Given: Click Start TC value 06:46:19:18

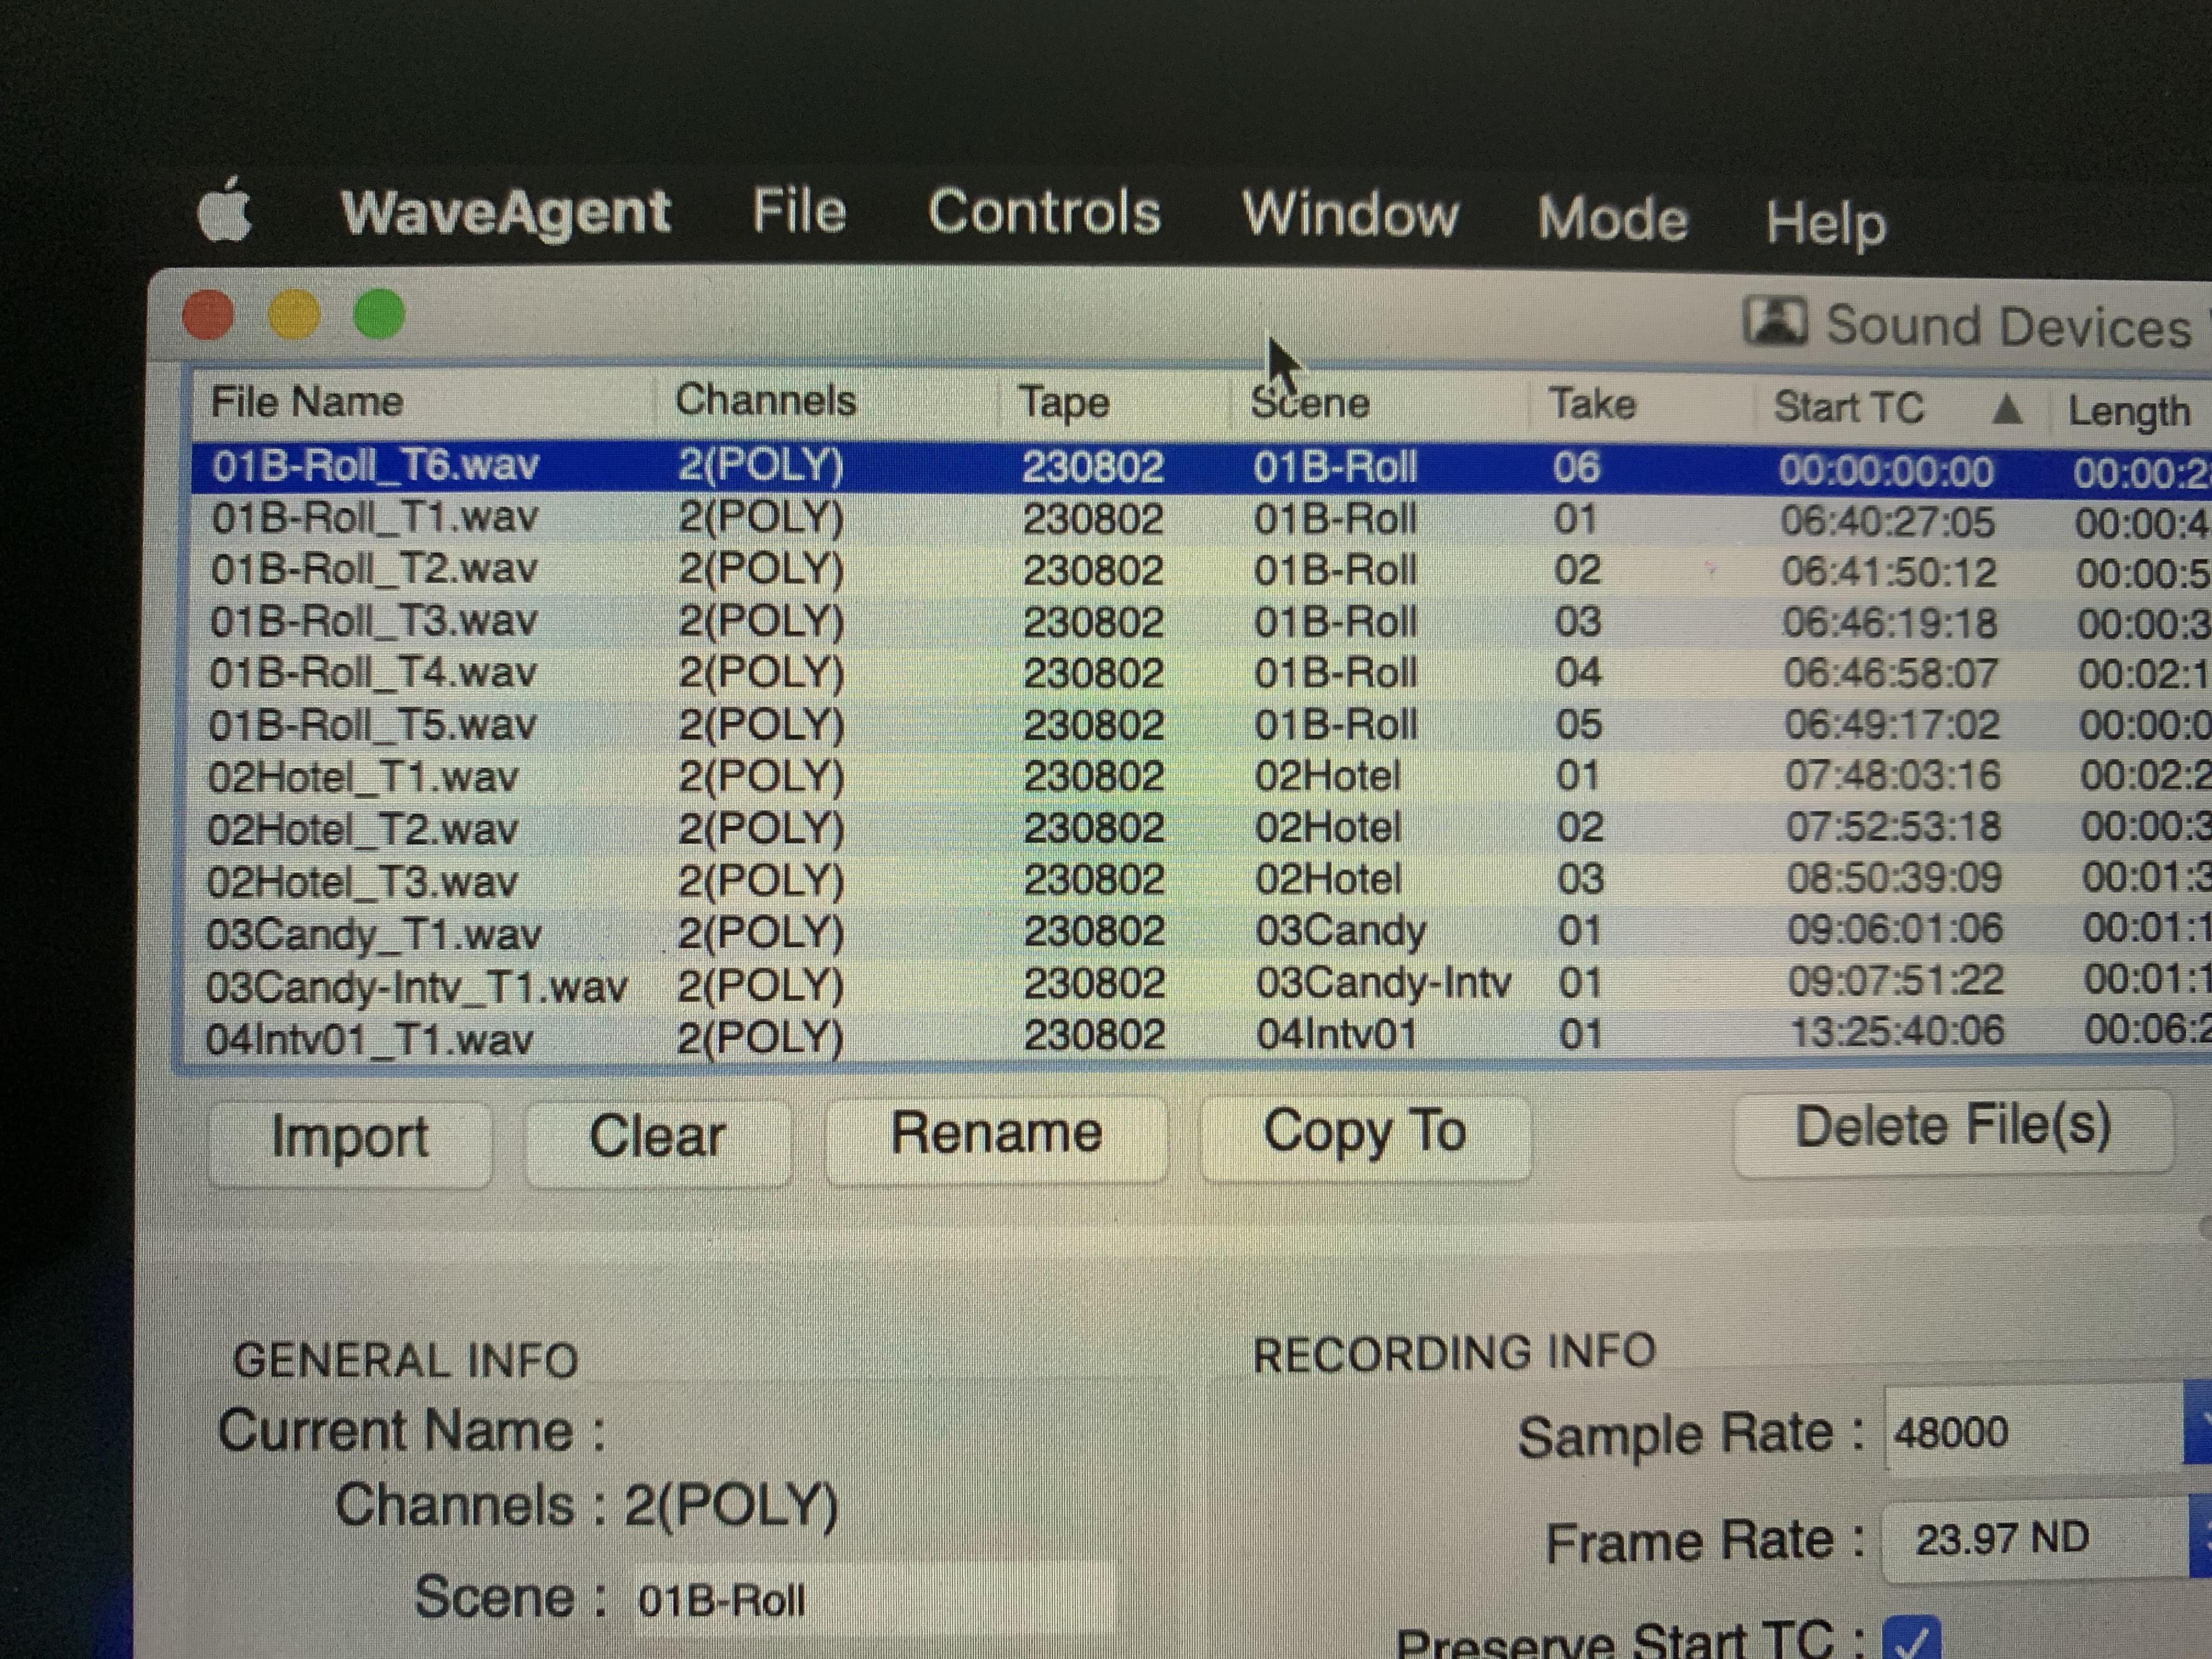Looking at the screenshot, I should (1890, 624).
